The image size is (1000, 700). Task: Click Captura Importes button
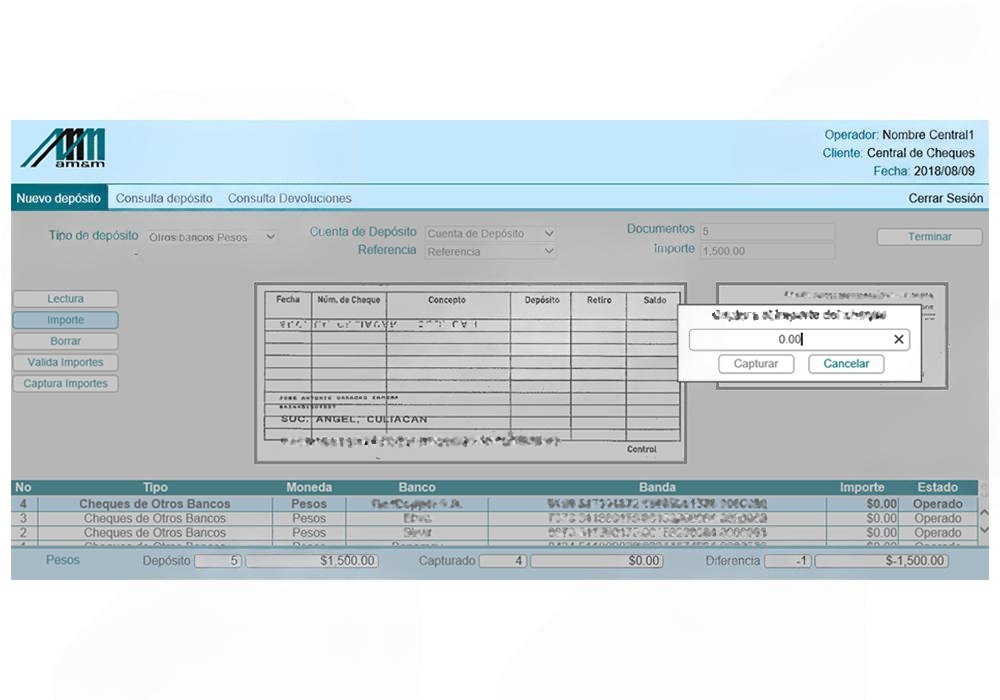[65, 383]
